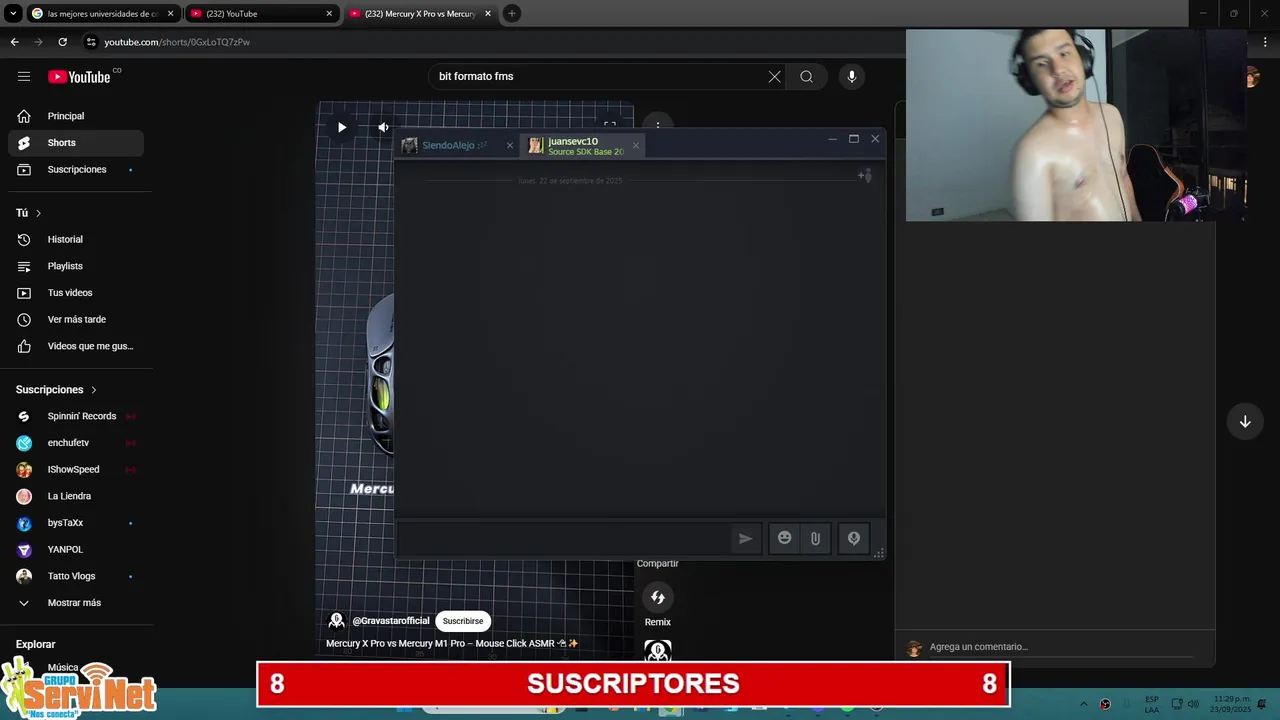Open Spinnin' Records channel

tap(76, 416)
